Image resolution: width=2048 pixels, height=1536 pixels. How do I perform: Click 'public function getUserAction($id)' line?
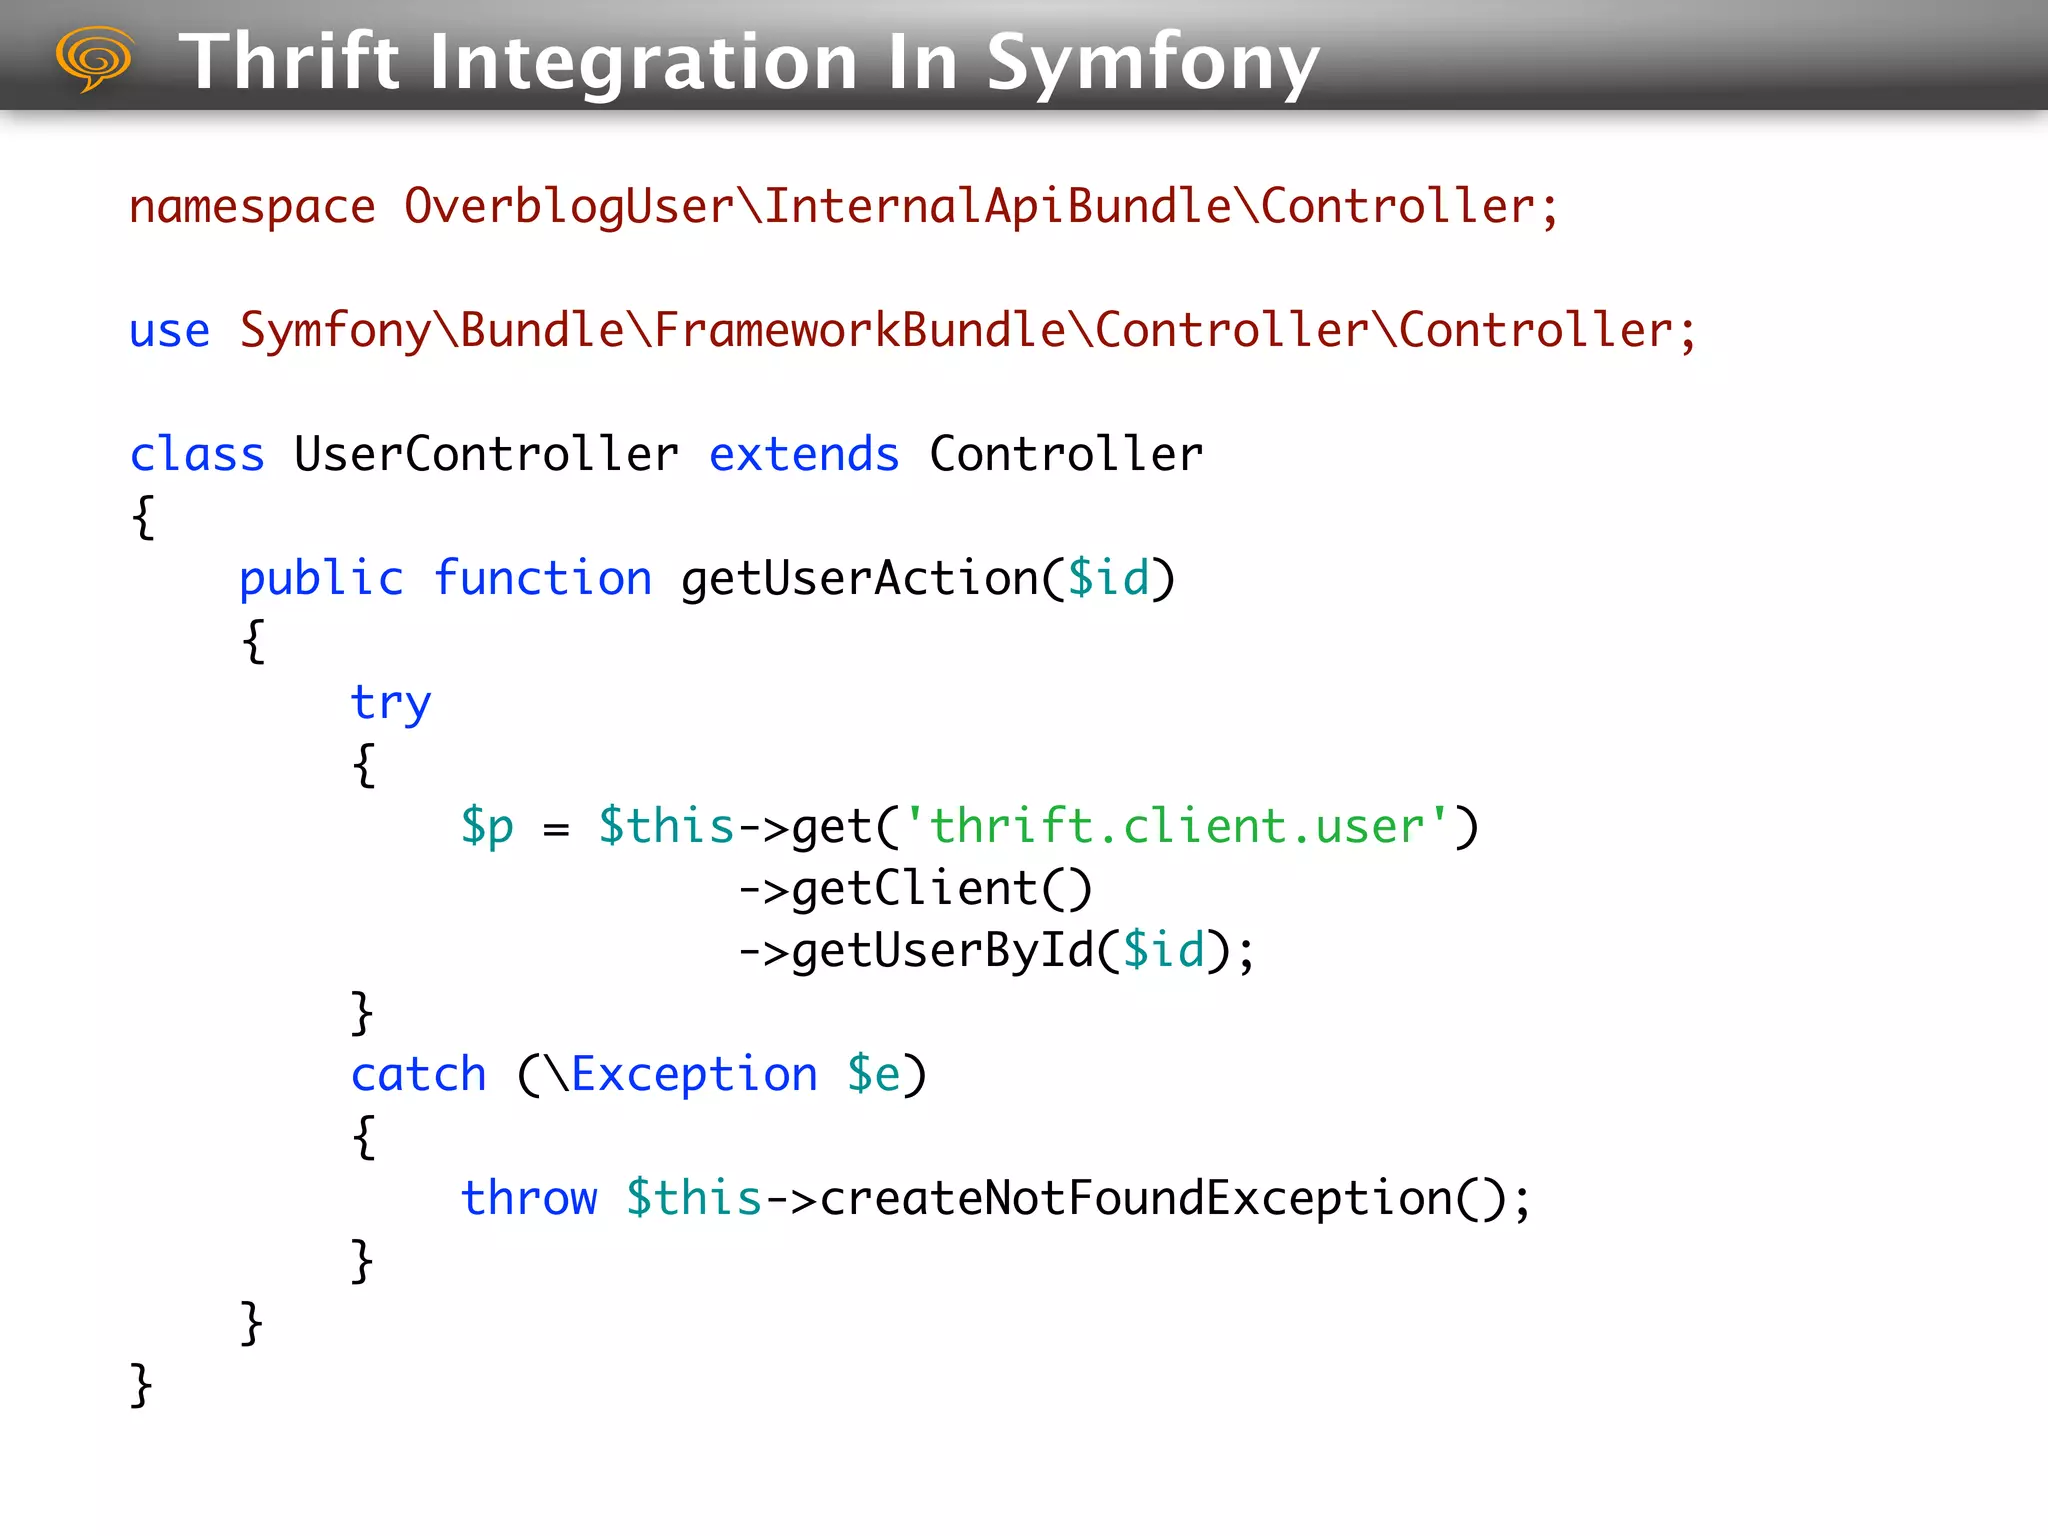(x=707, y=579)
